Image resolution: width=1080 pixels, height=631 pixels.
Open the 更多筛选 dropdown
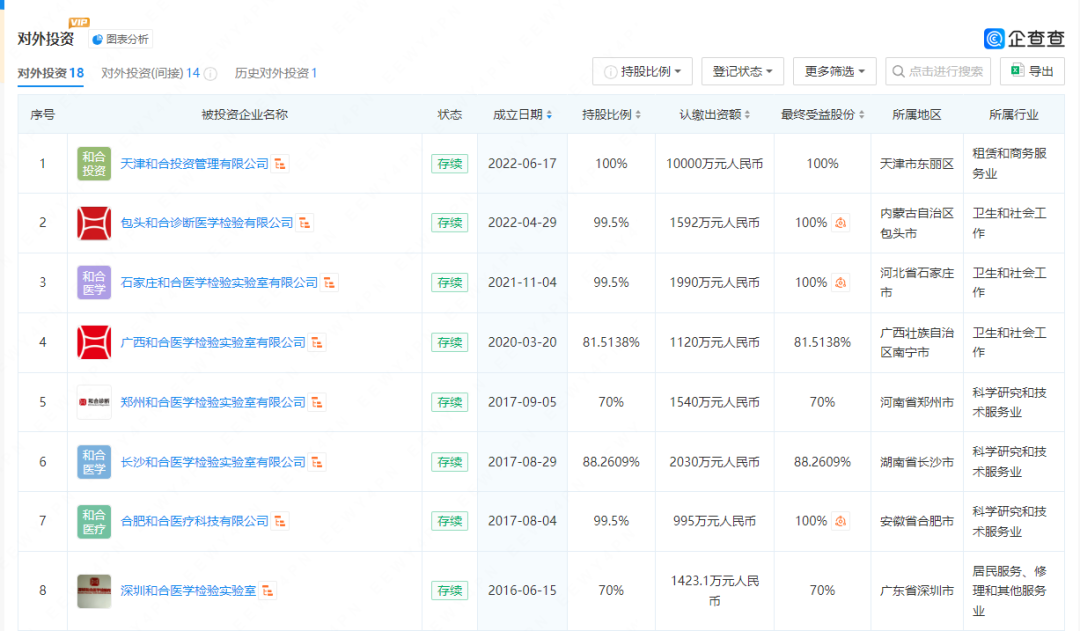834,72
